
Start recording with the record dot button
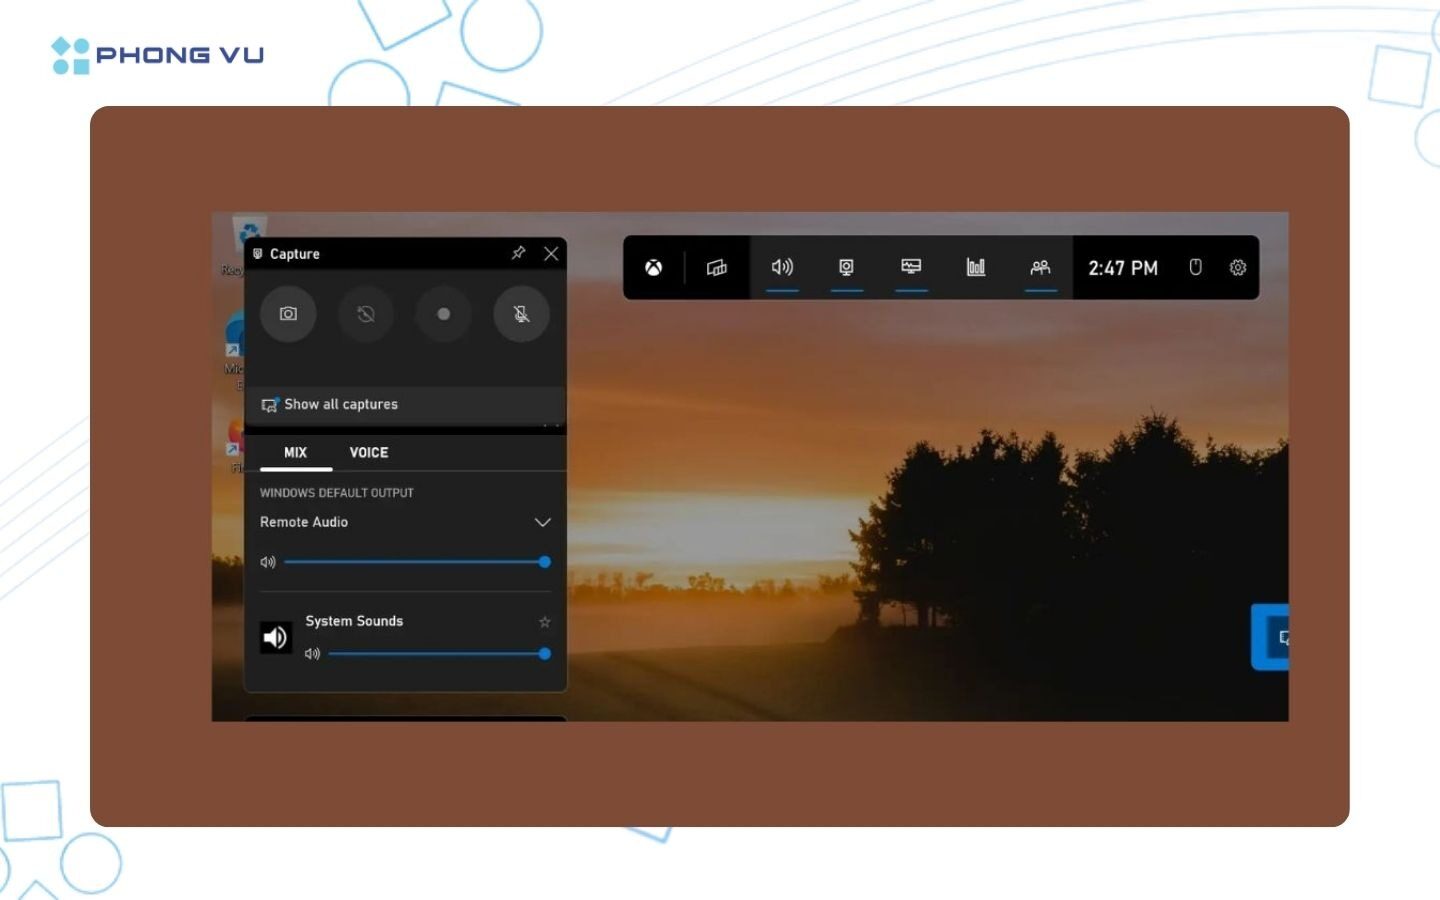444,314
